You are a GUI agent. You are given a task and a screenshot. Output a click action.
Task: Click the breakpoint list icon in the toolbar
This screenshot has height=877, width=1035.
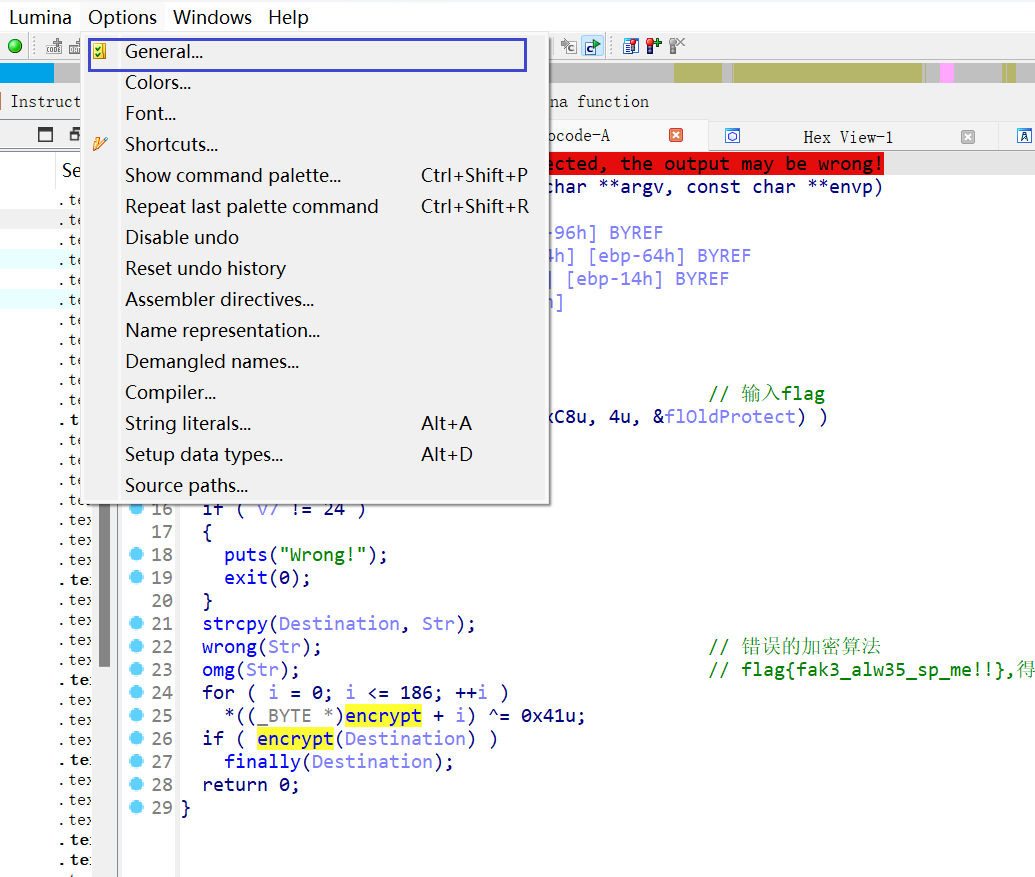pyautogui.click(x=630, y=46)
